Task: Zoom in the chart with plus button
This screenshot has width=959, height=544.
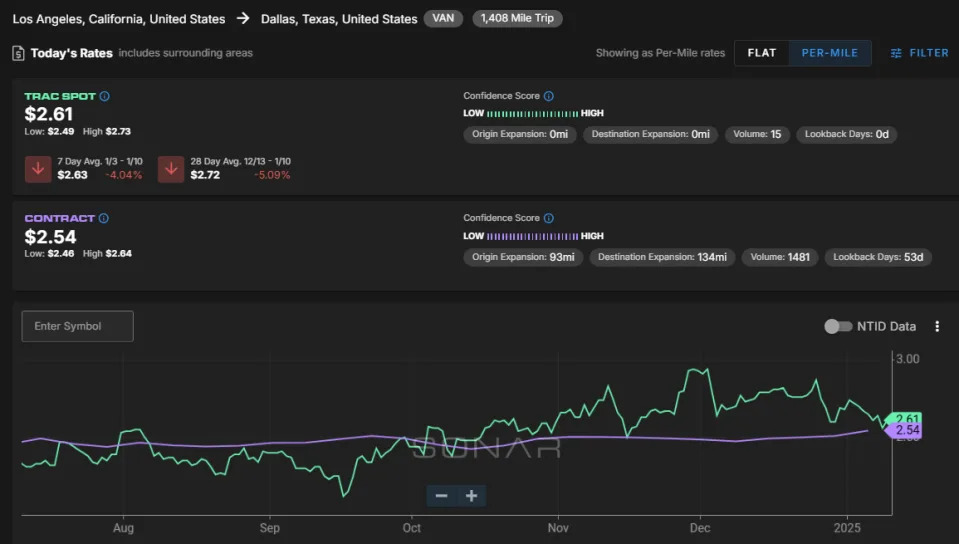Action: 471,496
